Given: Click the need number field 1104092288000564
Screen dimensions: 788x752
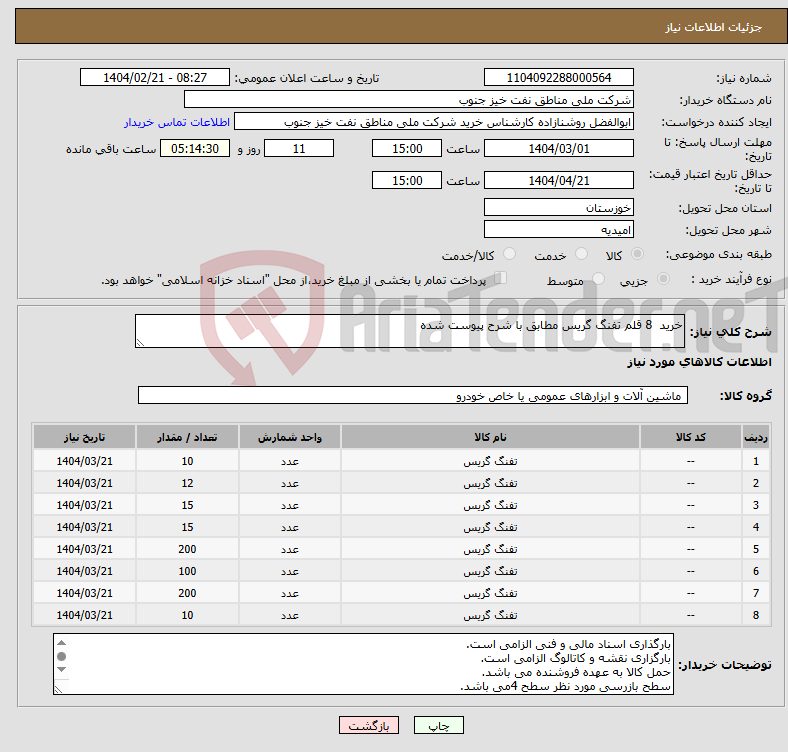Looking at the screenshot, I should (558, 77).
